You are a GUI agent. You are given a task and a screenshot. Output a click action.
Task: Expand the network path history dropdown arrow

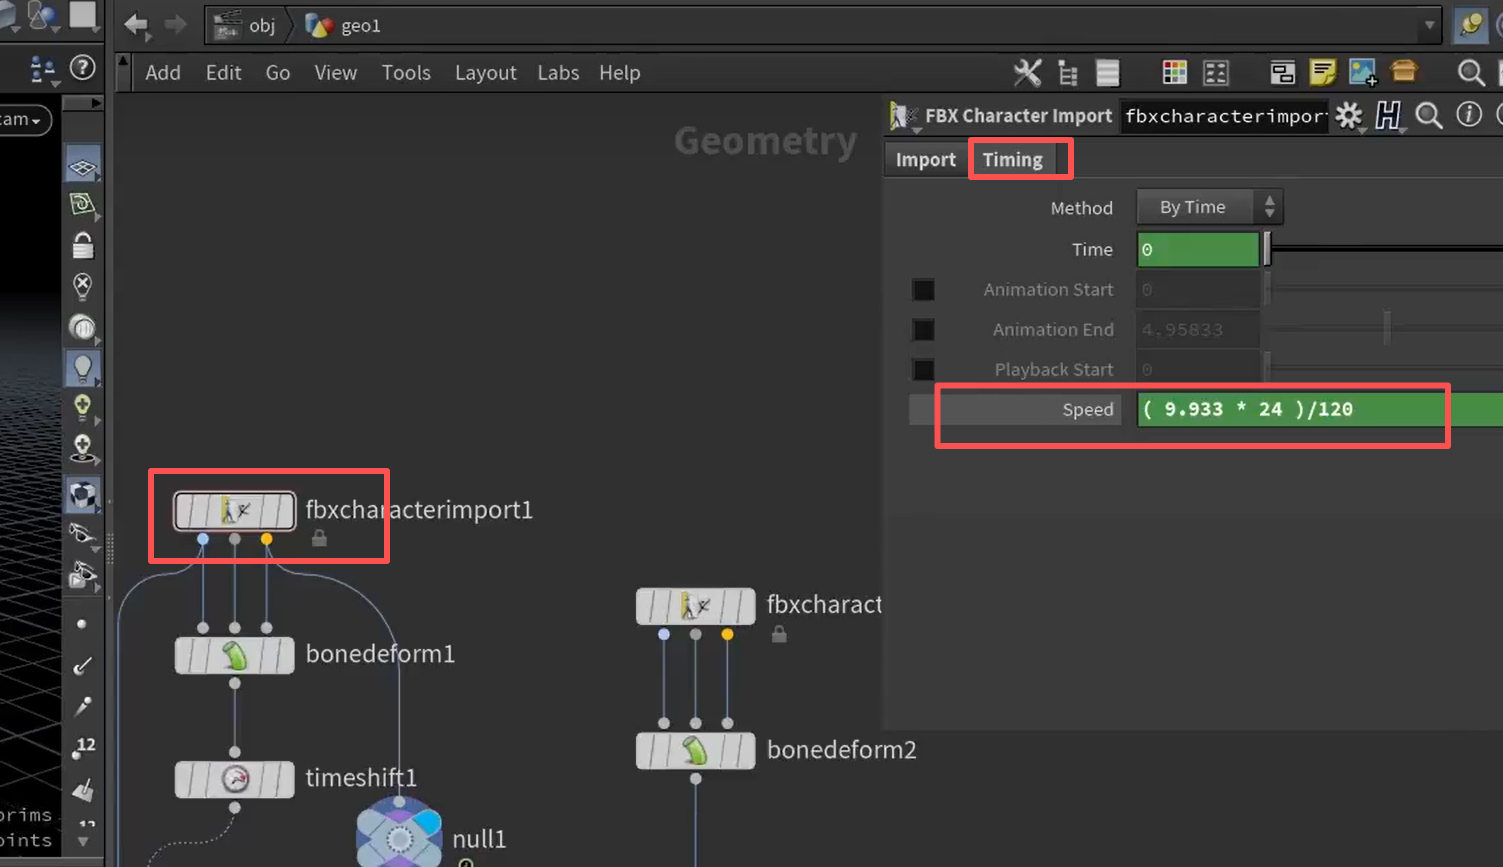tap(1429, 25)
